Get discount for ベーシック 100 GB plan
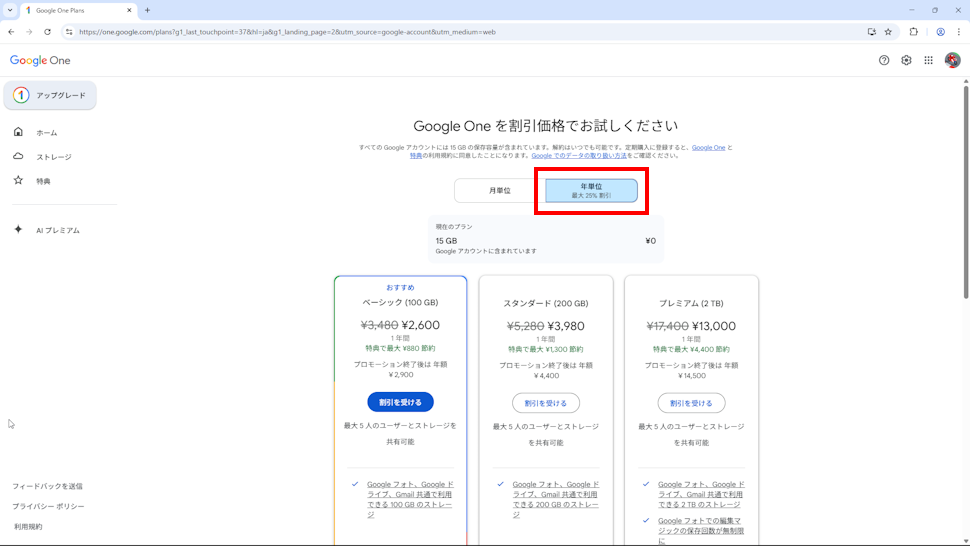The height and width of the screenshot is (546, 970). [x=400, y=402]
